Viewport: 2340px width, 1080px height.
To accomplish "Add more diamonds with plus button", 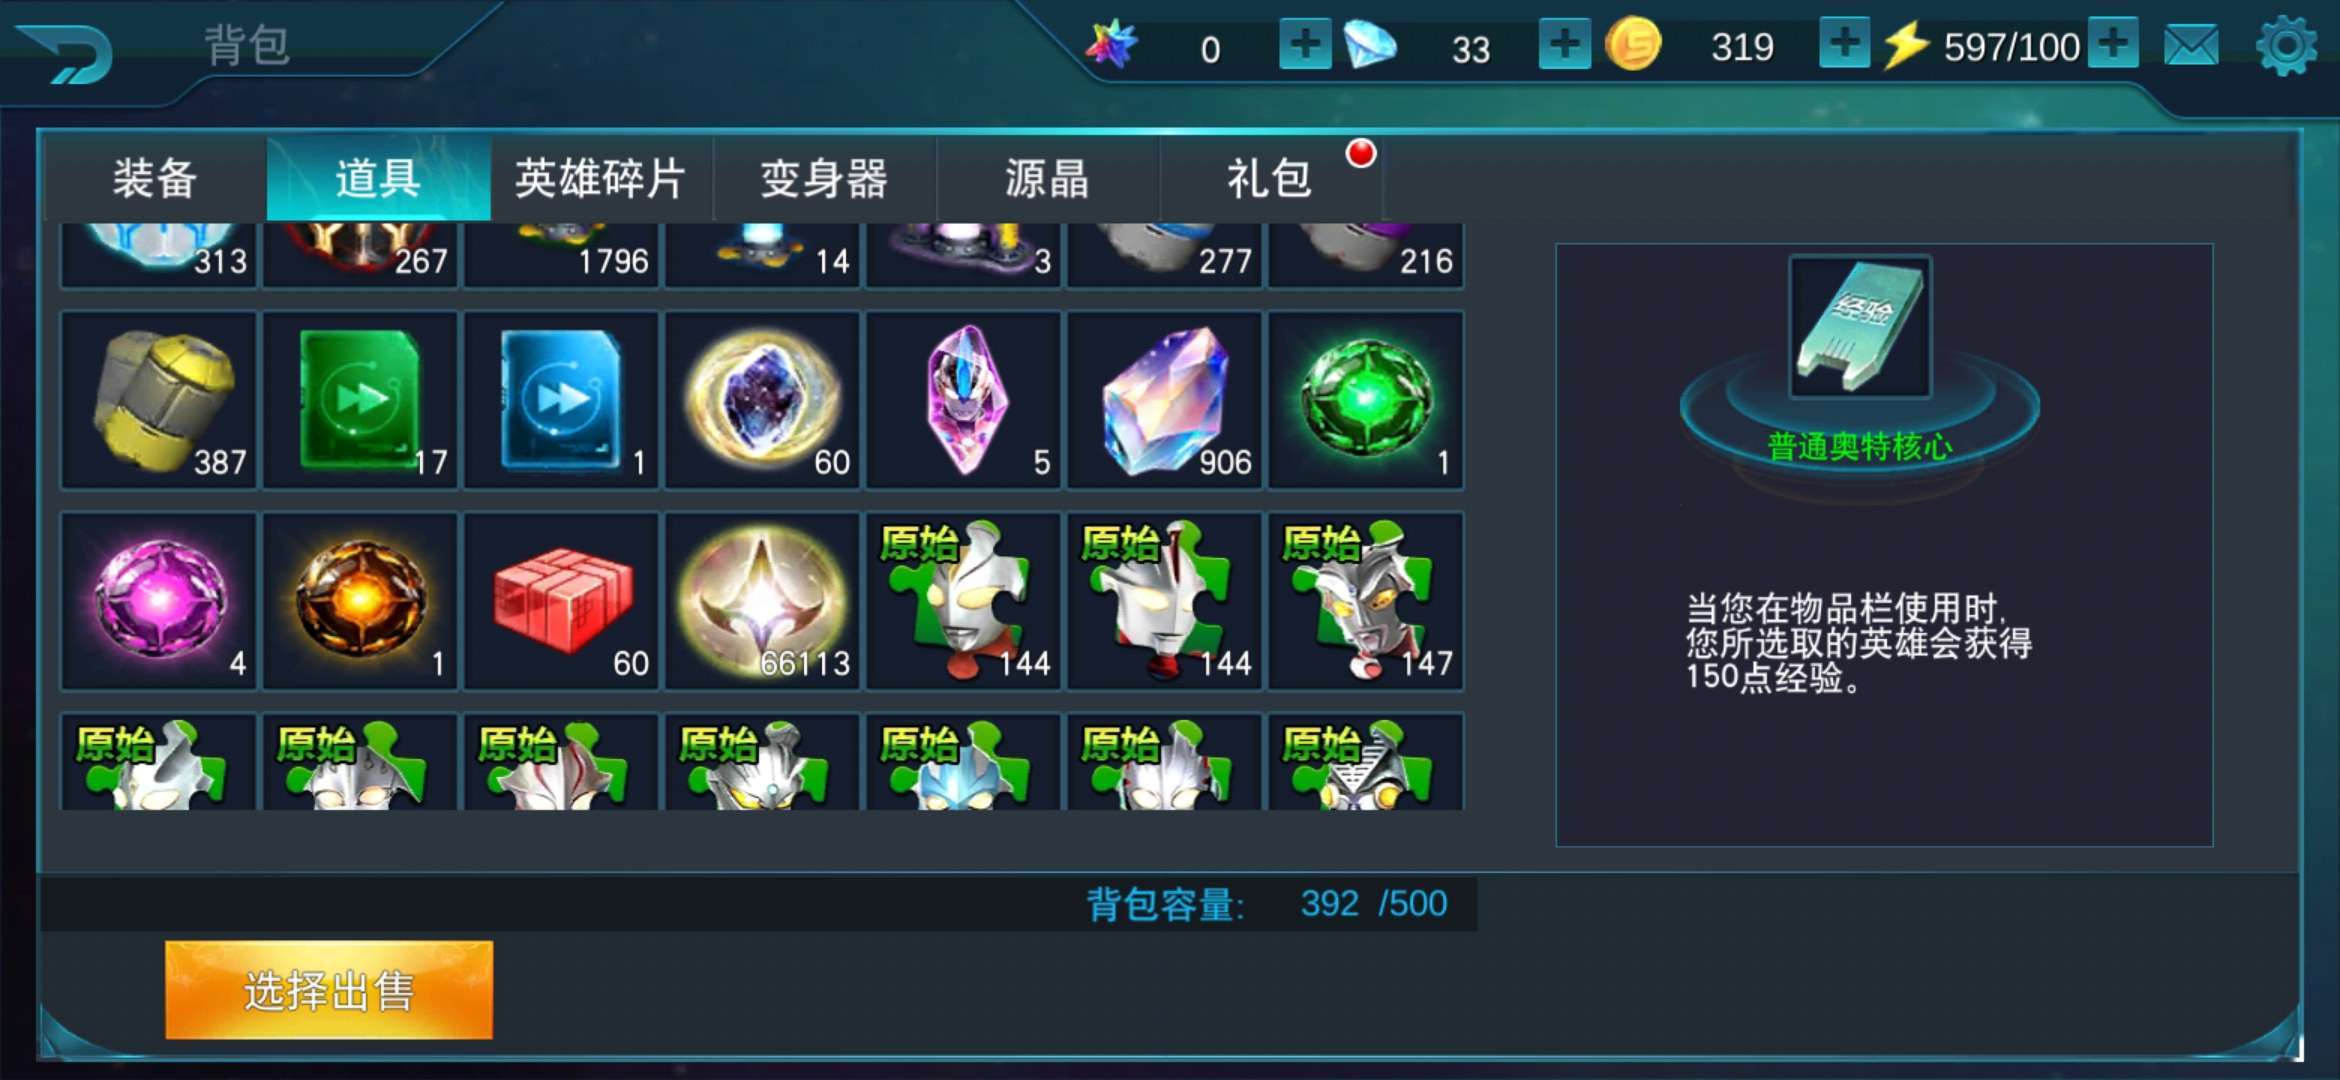I will (x=1564, y=44).
